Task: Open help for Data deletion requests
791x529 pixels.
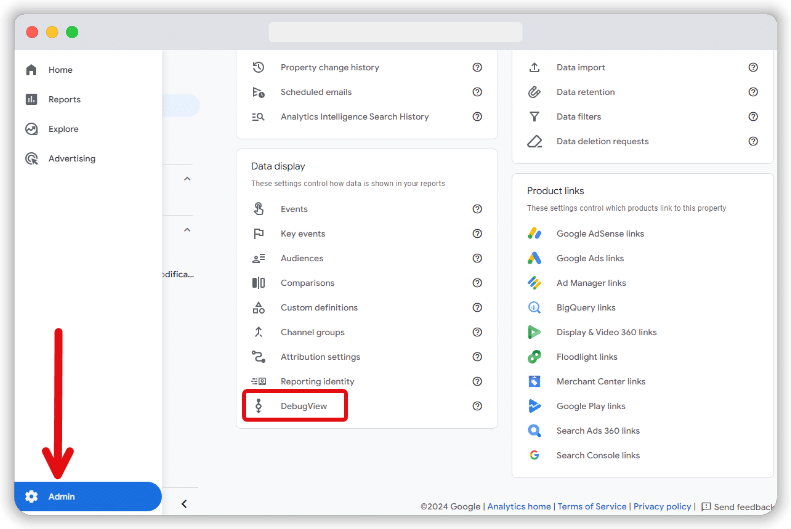Action: tap(753, 141)
